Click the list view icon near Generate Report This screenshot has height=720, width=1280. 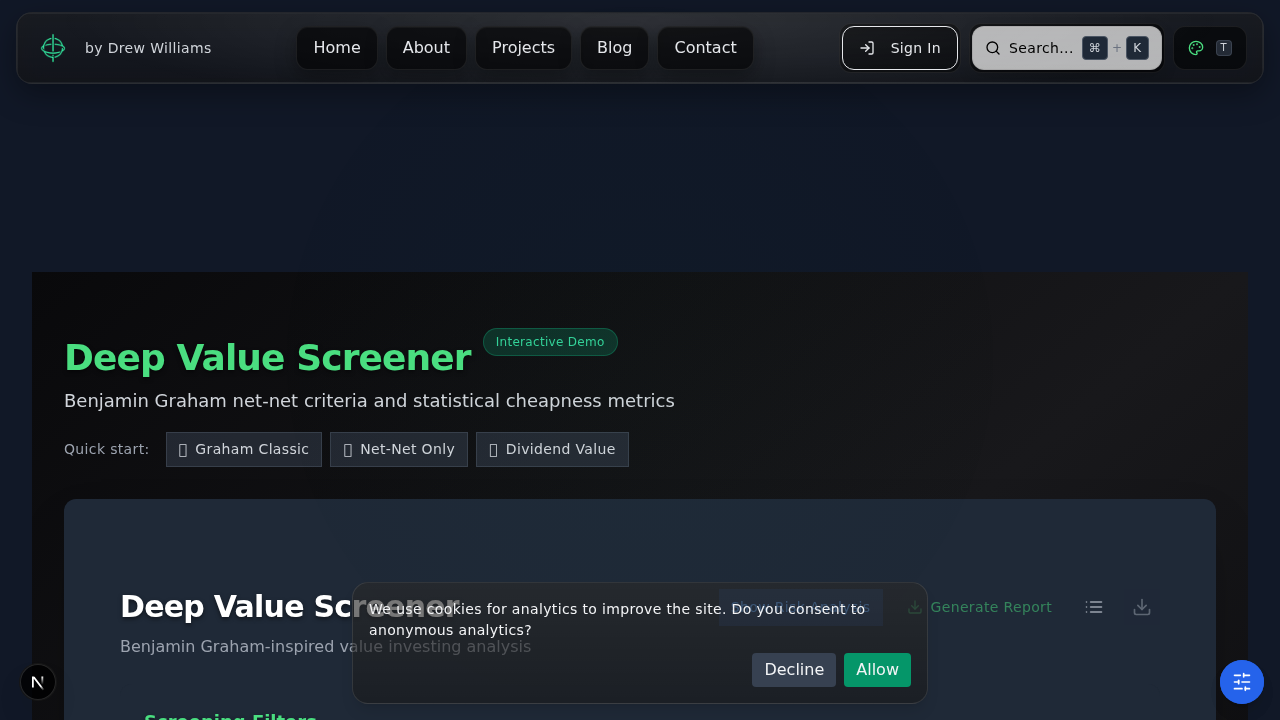coord(1093,607)
